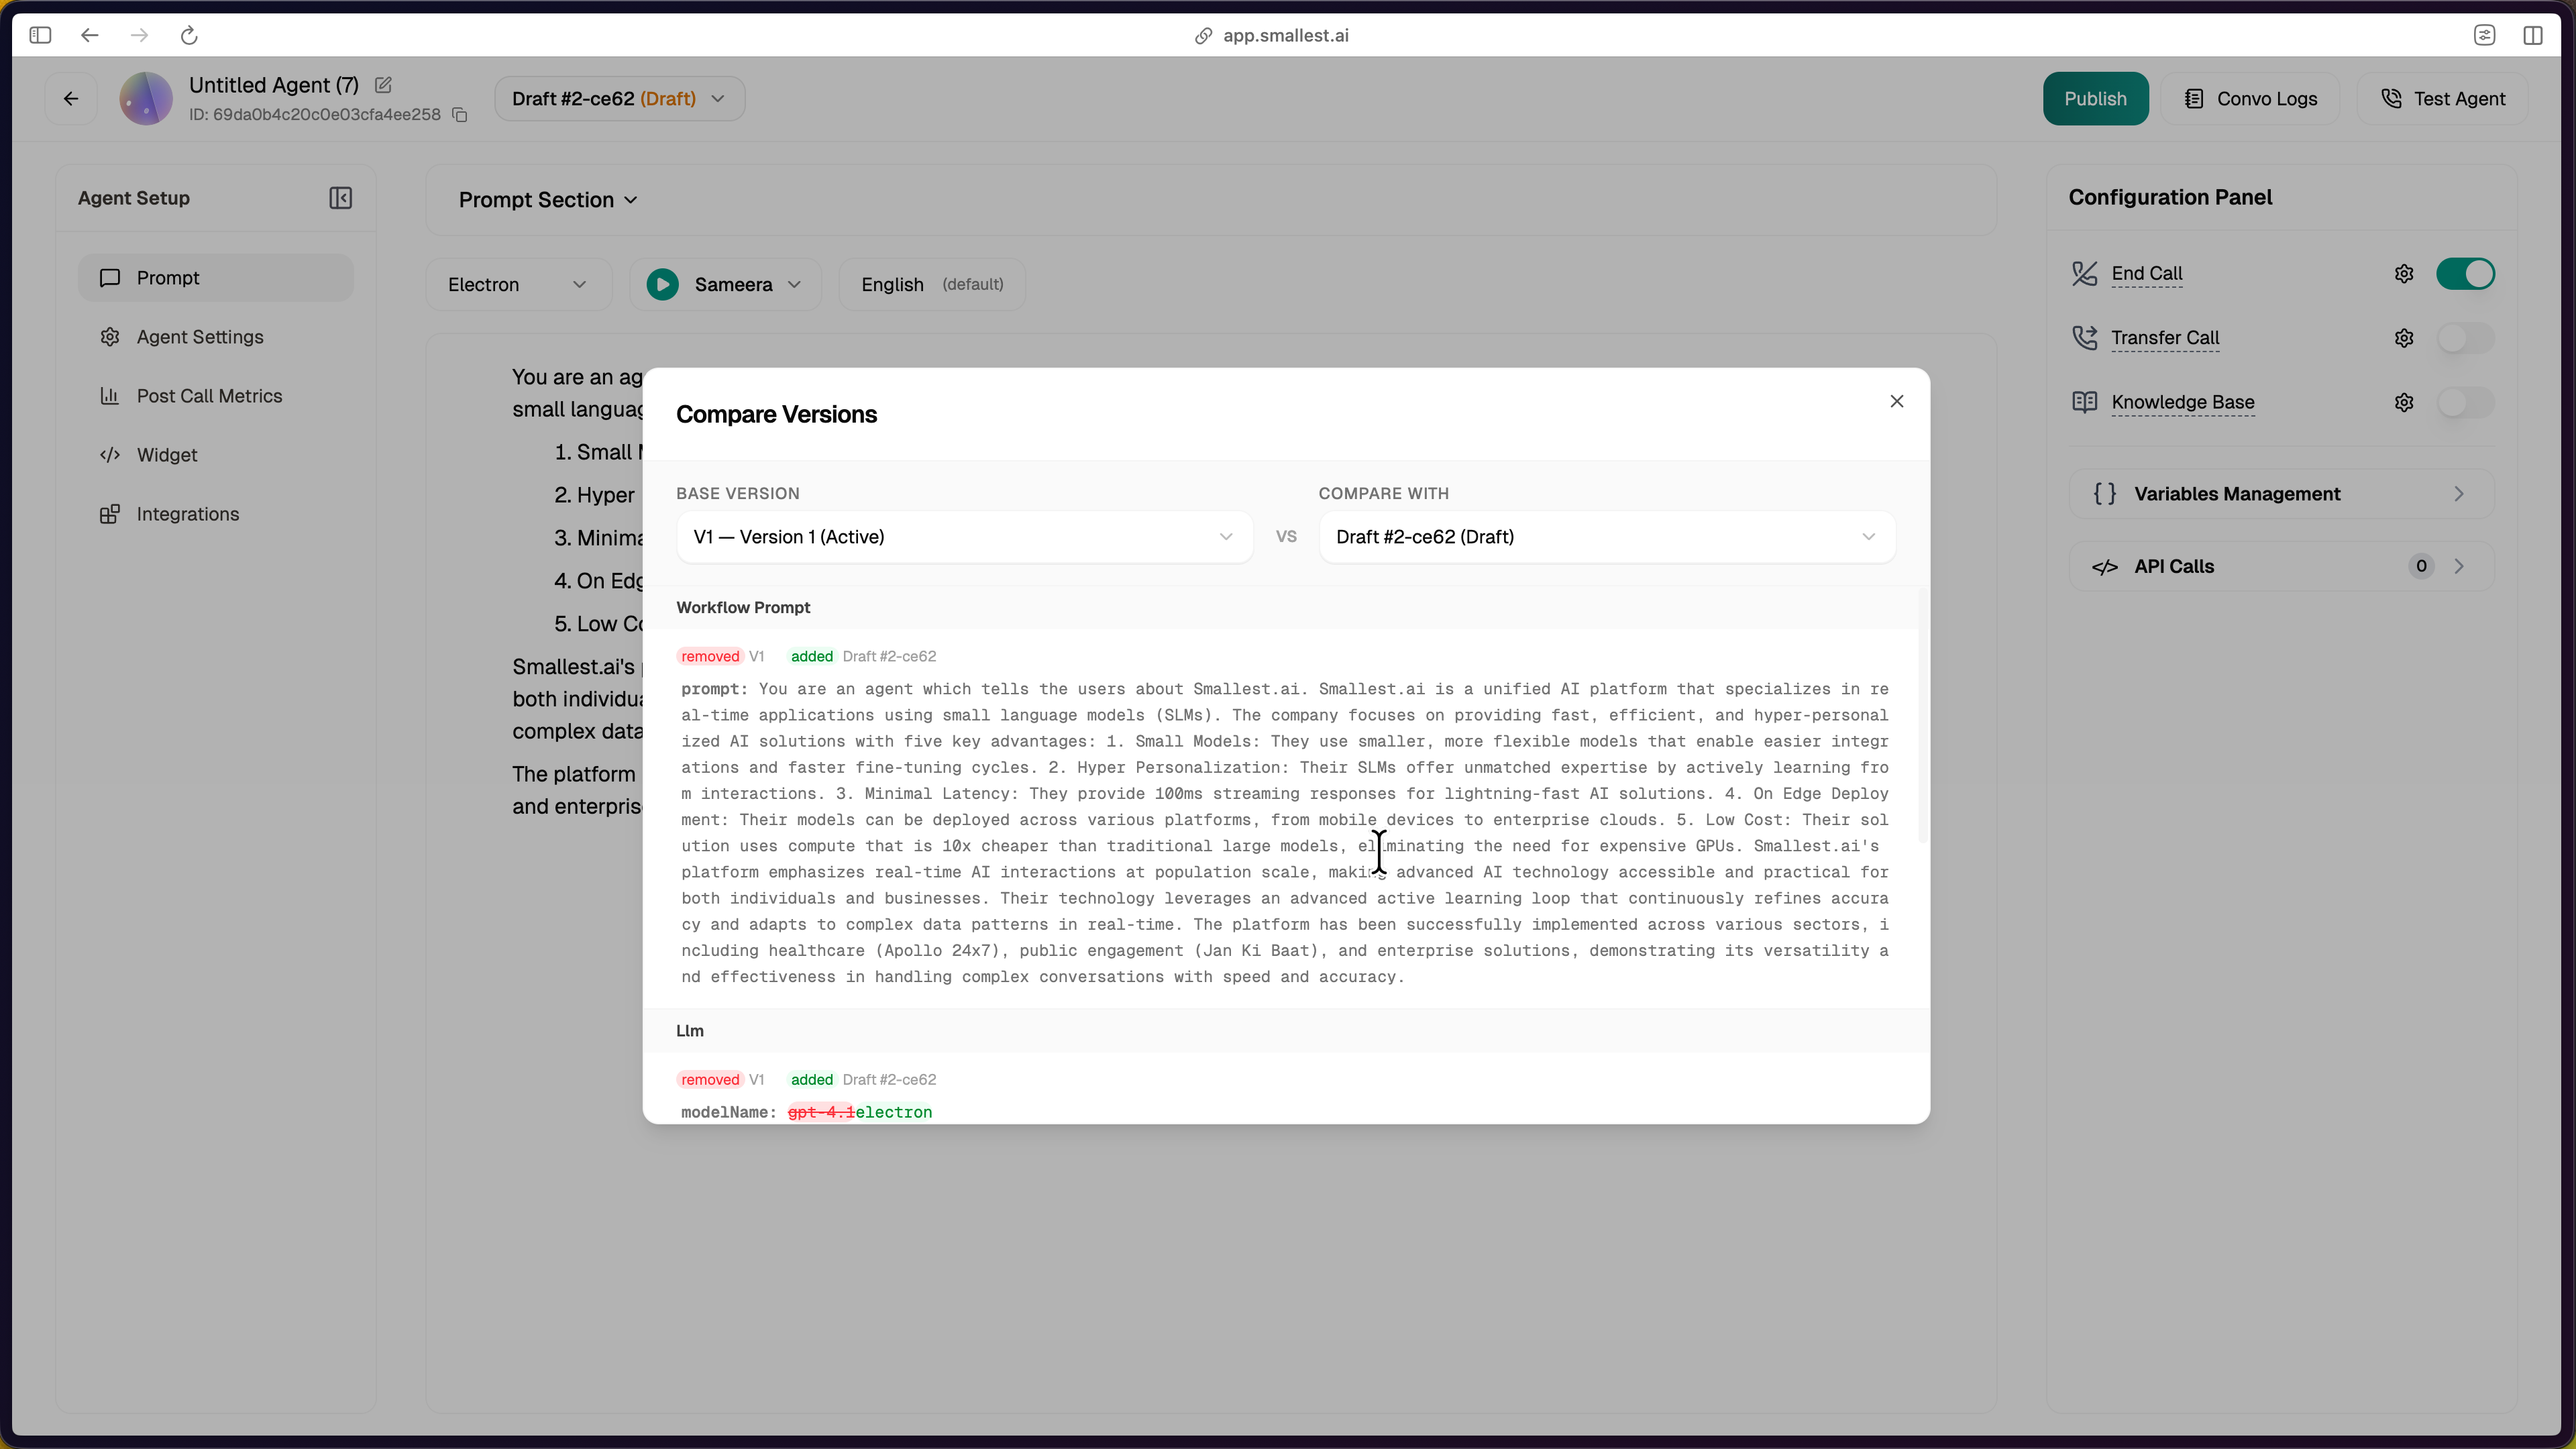Screen dimensions: 2576x1449
Task: Open End Call settings gear
Action: [x=2404, y=274]
